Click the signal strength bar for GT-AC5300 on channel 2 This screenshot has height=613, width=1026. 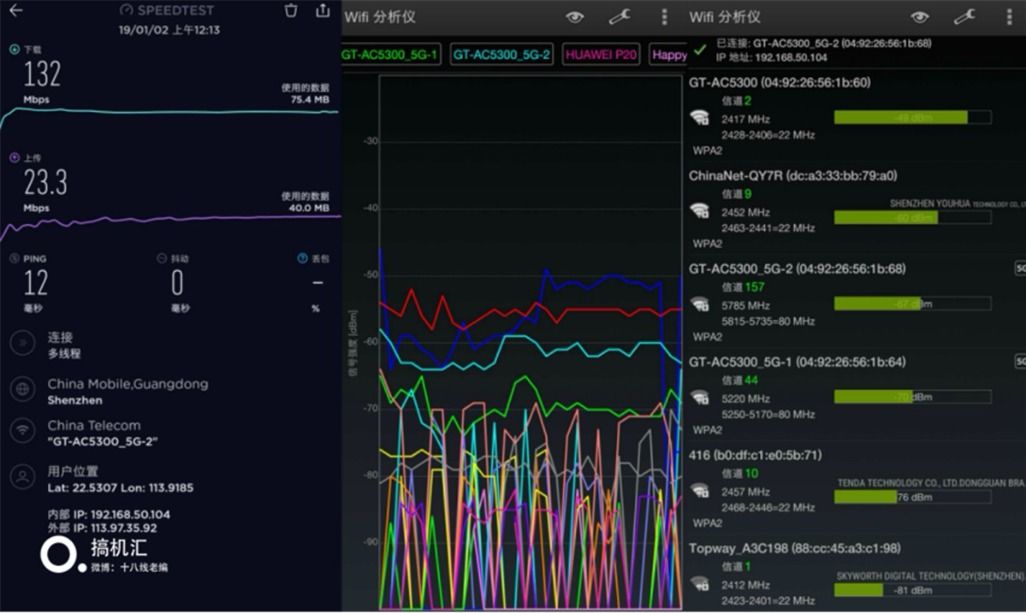[912, 117]
